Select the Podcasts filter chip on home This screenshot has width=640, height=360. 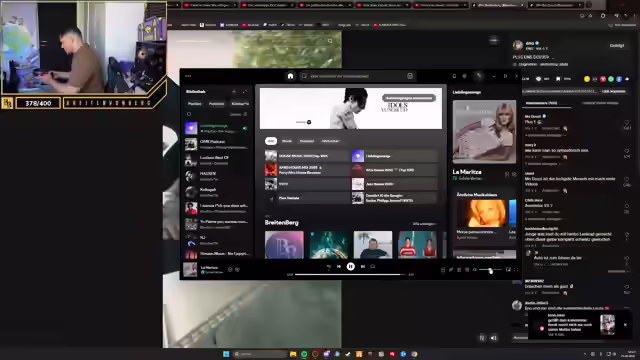307,141
